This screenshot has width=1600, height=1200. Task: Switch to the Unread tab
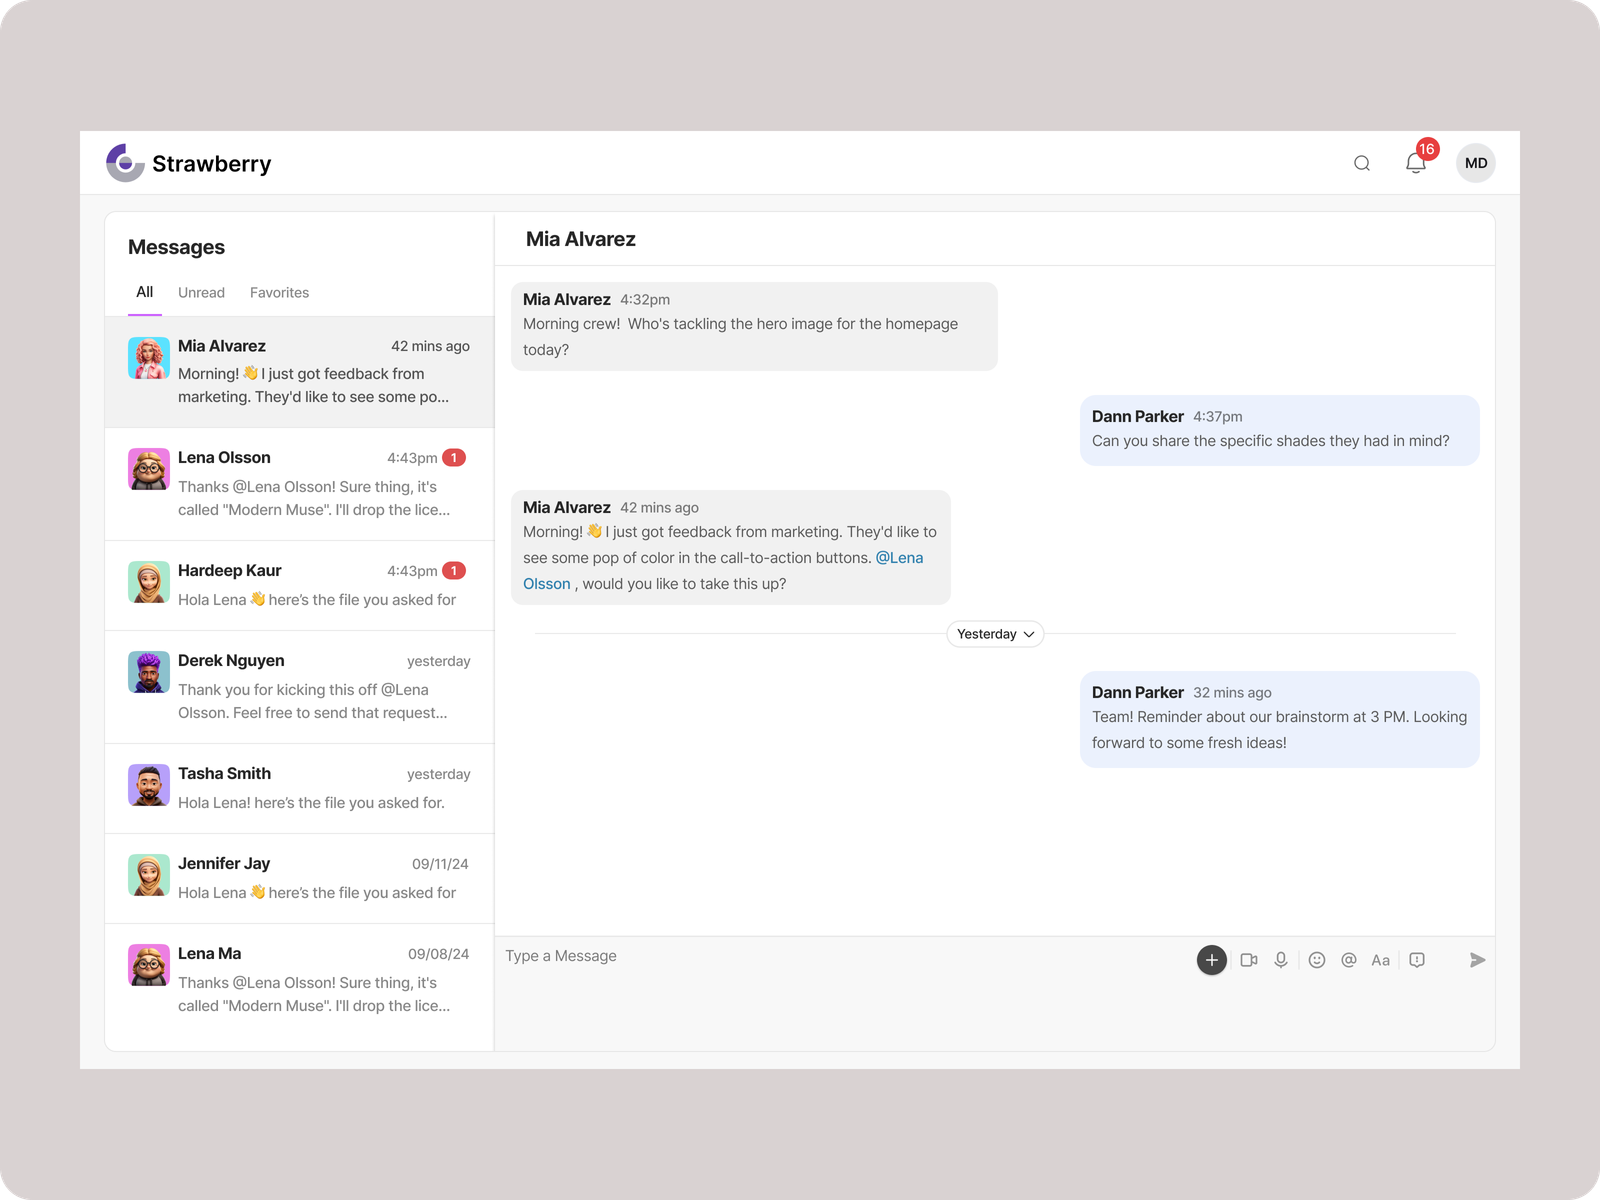201,293
